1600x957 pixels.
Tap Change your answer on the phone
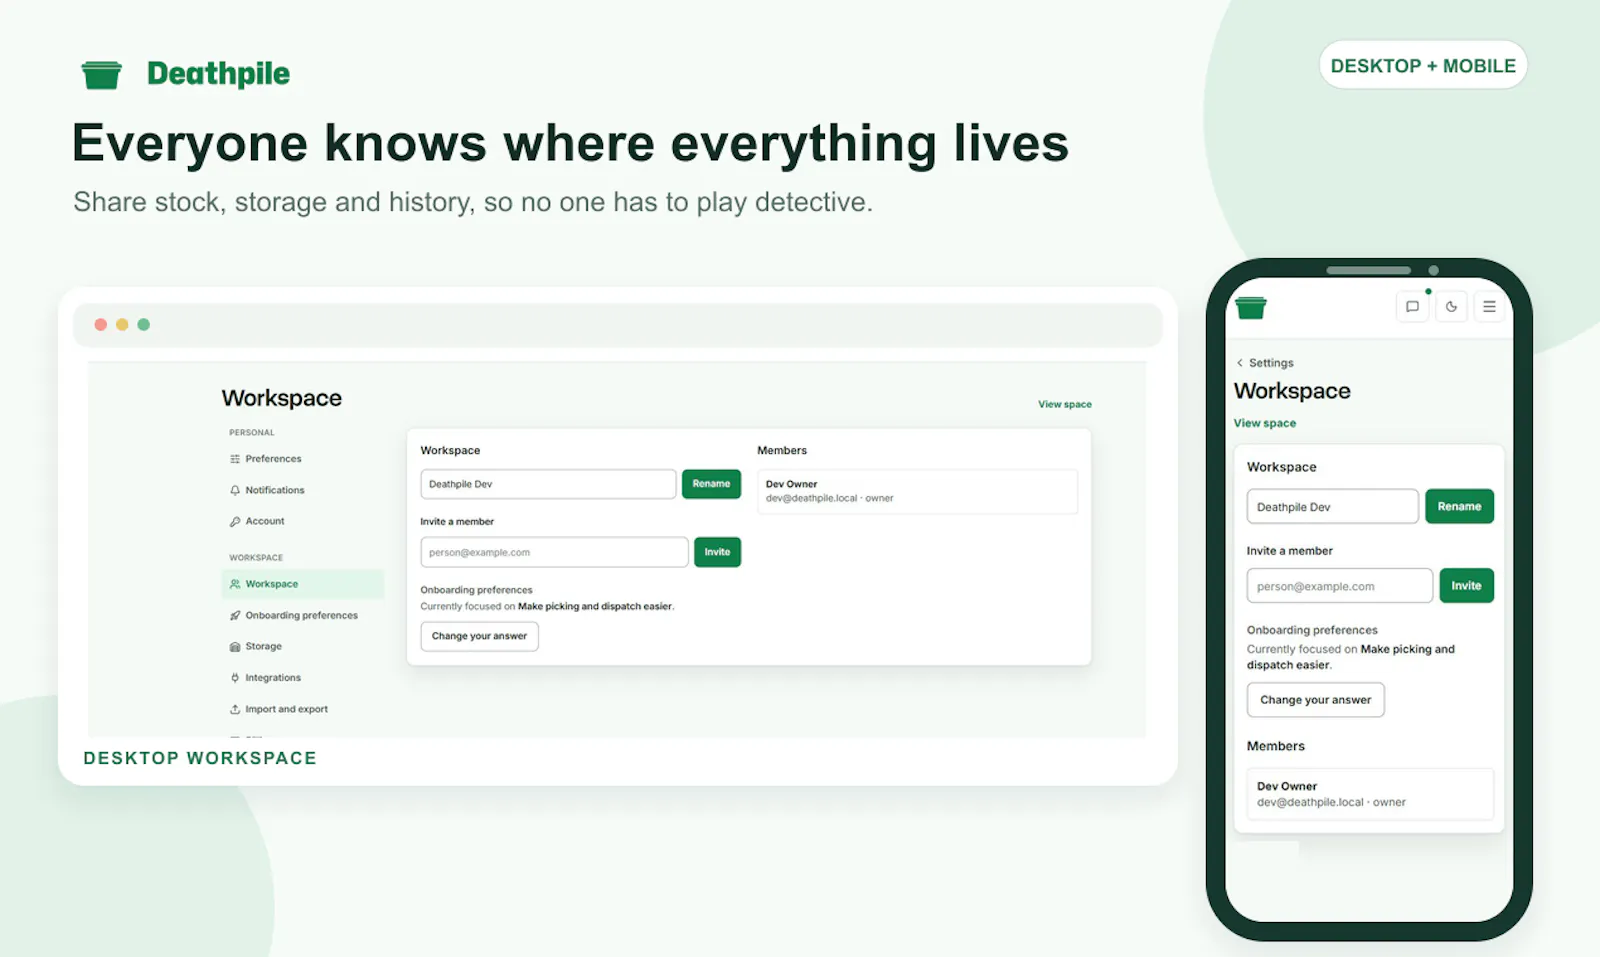(1315, 700)
